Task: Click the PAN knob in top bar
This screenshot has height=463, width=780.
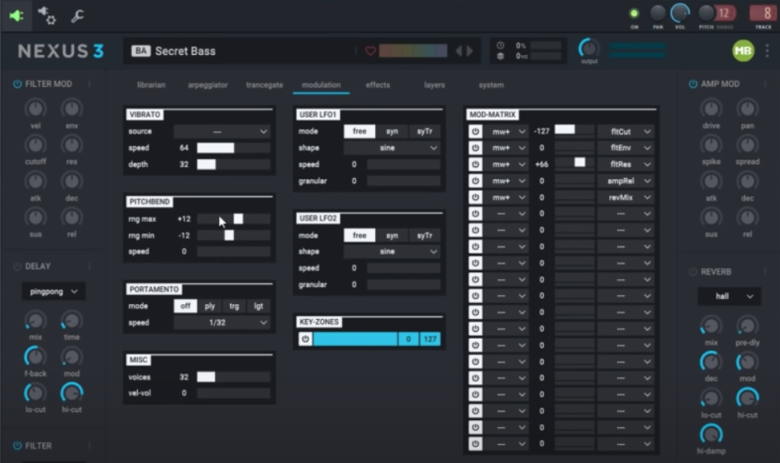Action: click(658, 13)
